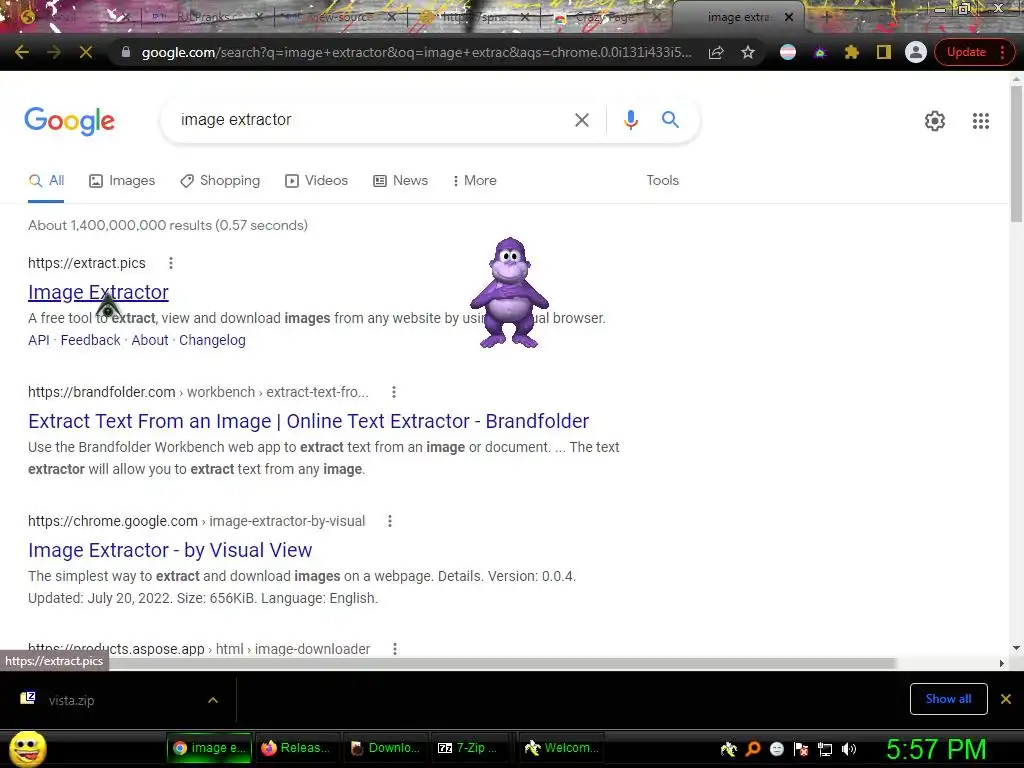Open options menu for brandfolder.com result

tap(393, 392)
